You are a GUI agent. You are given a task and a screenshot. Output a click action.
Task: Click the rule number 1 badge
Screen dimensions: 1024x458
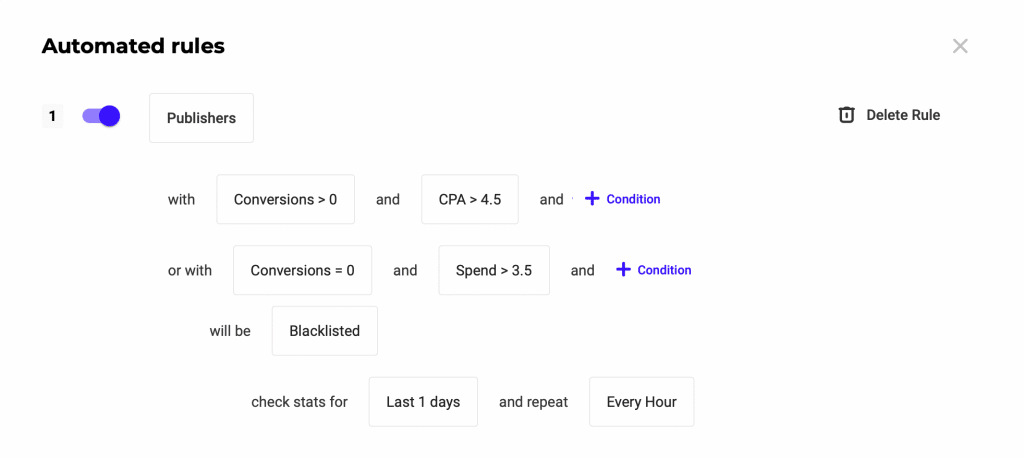tap(52, 116)
